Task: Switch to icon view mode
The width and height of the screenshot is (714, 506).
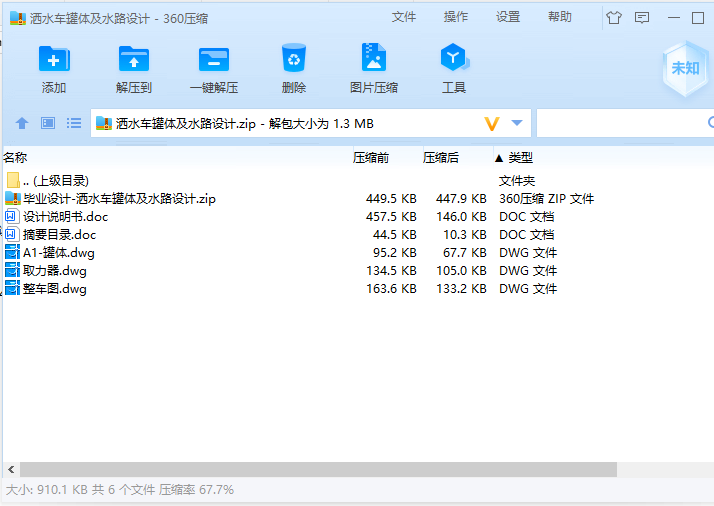Action: point(48,123)
